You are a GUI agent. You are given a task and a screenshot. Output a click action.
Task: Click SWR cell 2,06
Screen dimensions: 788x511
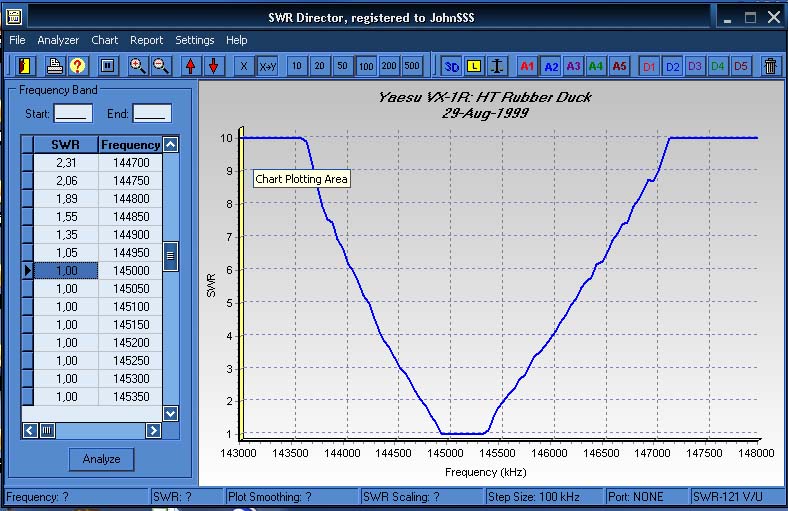pyautogui.click(x=66, y=181)
